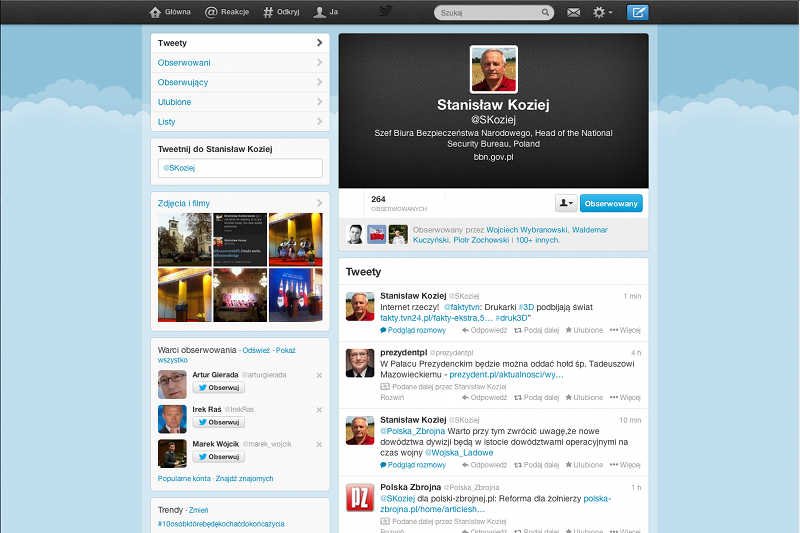Open the 100+ innych followers link
The image size is (800, 533).
(537, 240)
